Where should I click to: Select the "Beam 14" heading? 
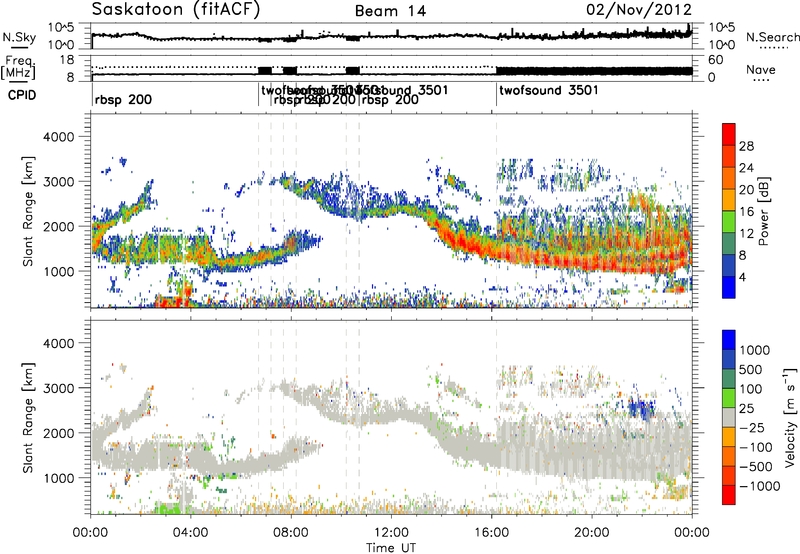pyautogui.click(x=390, y=11)
